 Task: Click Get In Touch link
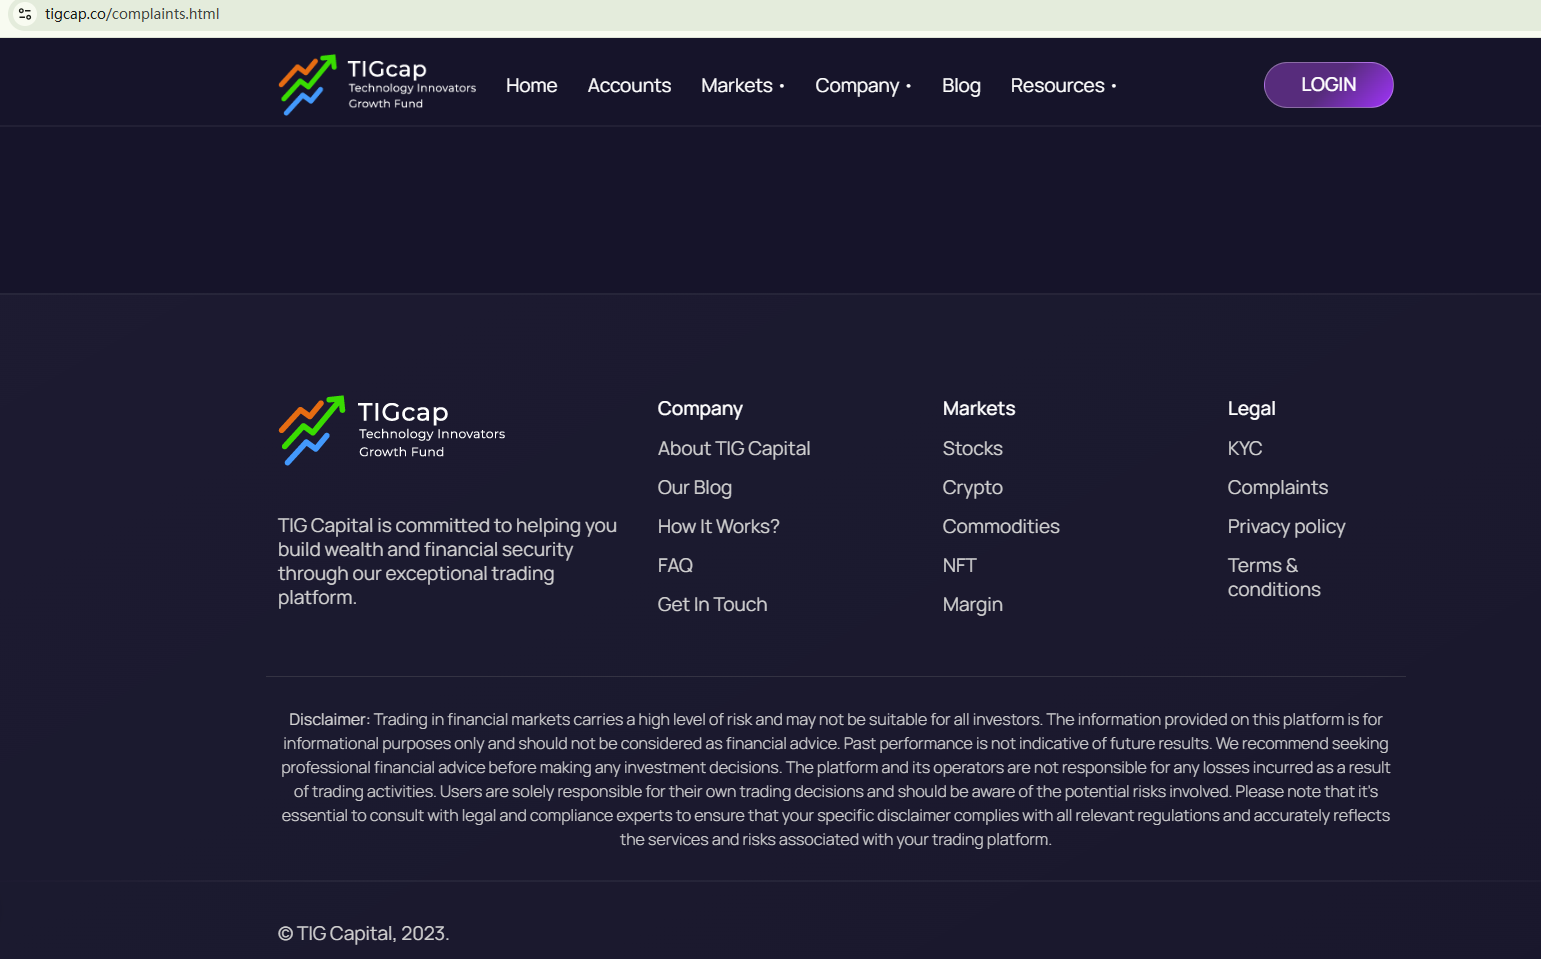[712, 605]
